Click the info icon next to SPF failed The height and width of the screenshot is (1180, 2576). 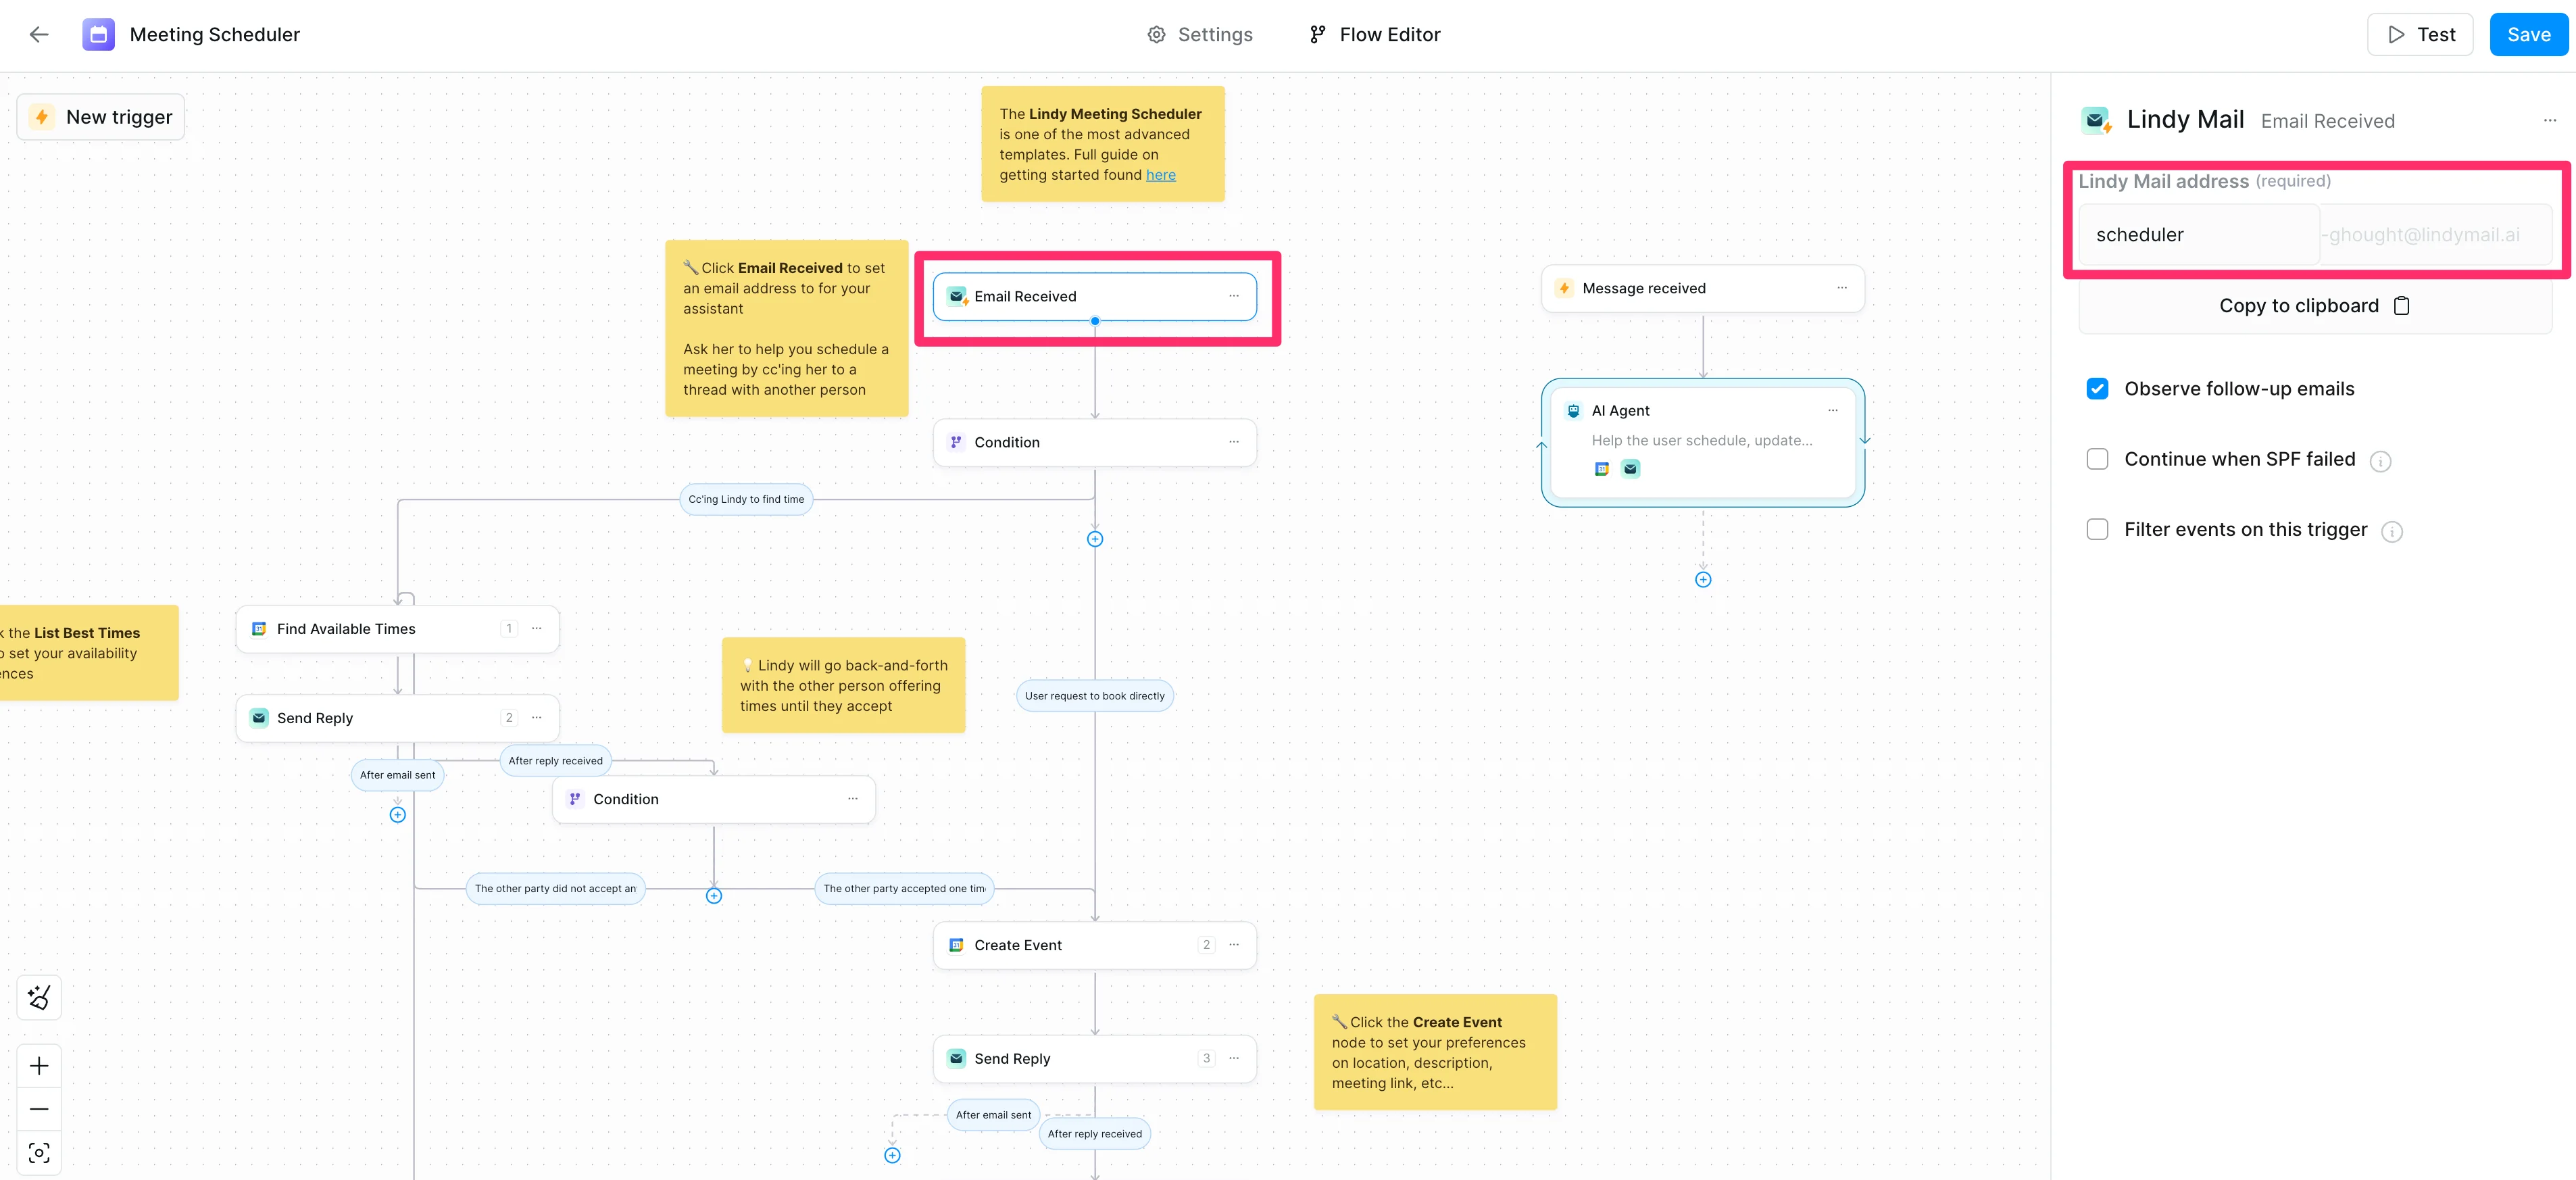(2380, 461)
